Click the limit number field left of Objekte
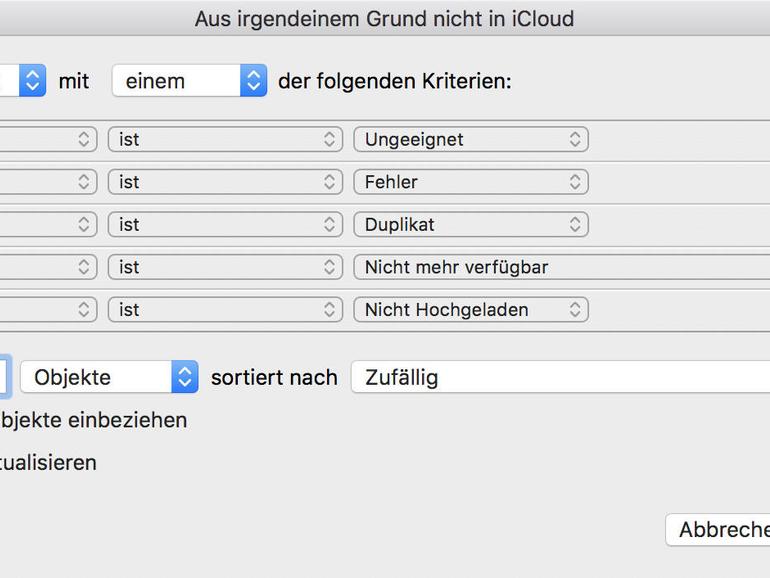Screen dimensions: 770x578 point(4,377)
